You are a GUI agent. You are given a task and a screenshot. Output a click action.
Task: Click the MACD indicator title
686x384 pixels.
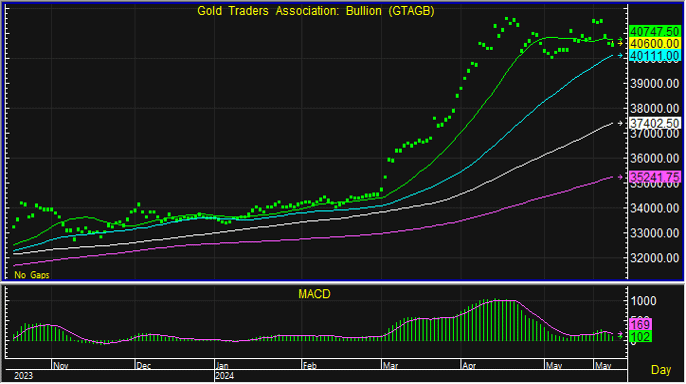[314, 294]
